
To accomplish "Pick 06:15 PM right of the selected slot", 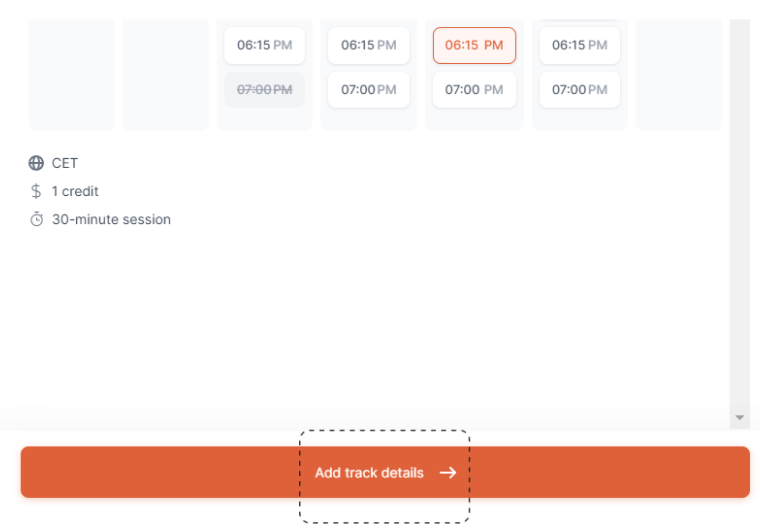I will [x=580, y=46].
